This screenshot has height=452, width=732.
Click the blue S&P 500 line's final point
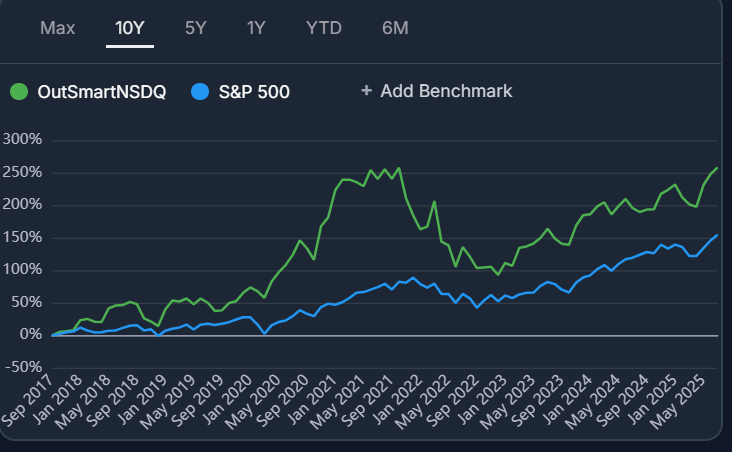pyautogui.click(x=716, y=235)
